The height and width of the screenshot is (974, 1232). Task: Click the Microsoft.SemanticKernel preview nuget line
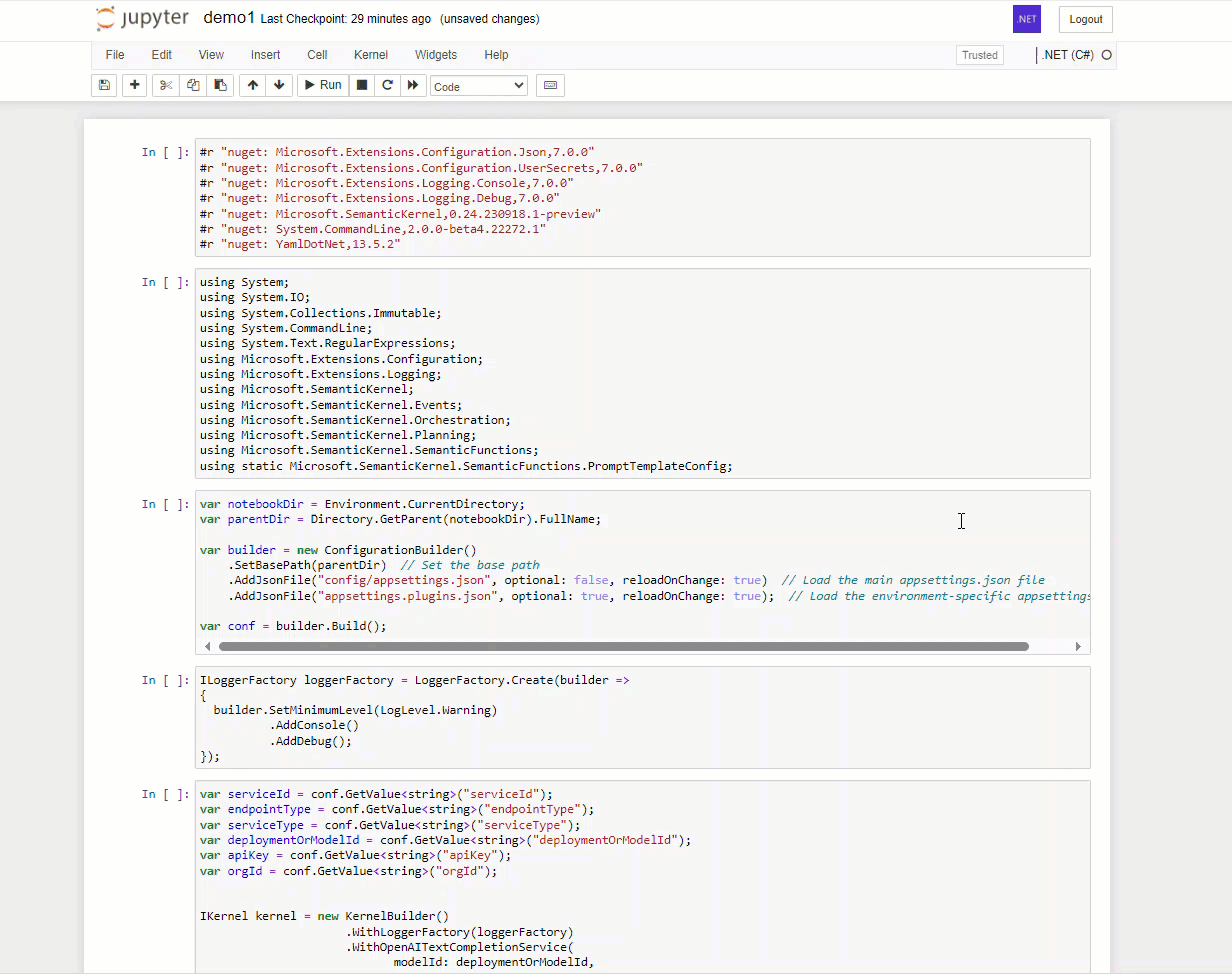[400, 214]
